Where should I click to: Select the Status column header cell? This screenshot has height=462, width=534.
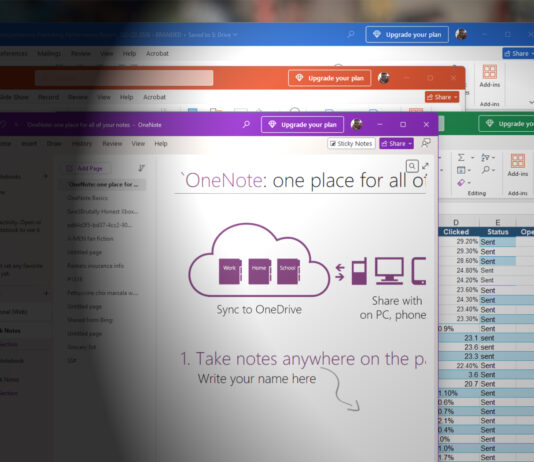498,232
